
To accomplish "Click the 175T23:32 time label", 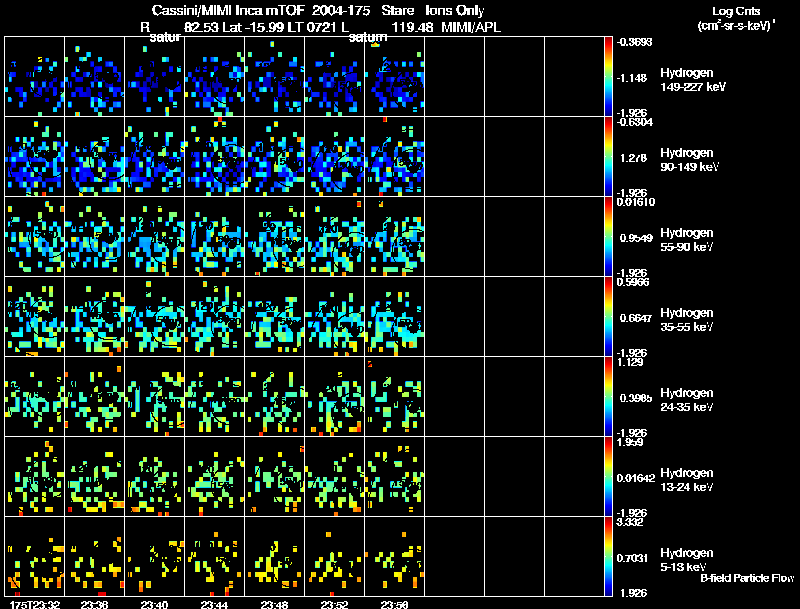I will pyautogui.click(x=35, y=604).
